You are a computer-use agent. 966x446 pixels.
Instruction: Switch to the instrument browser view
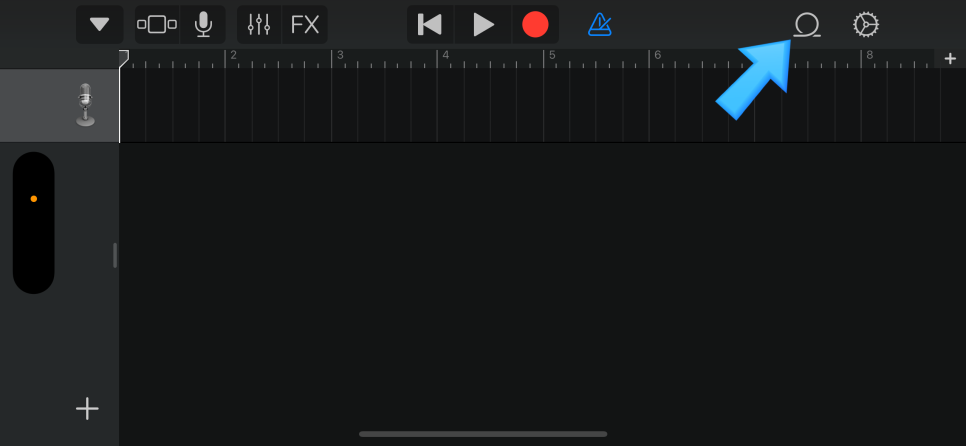[x=157, y=25]
